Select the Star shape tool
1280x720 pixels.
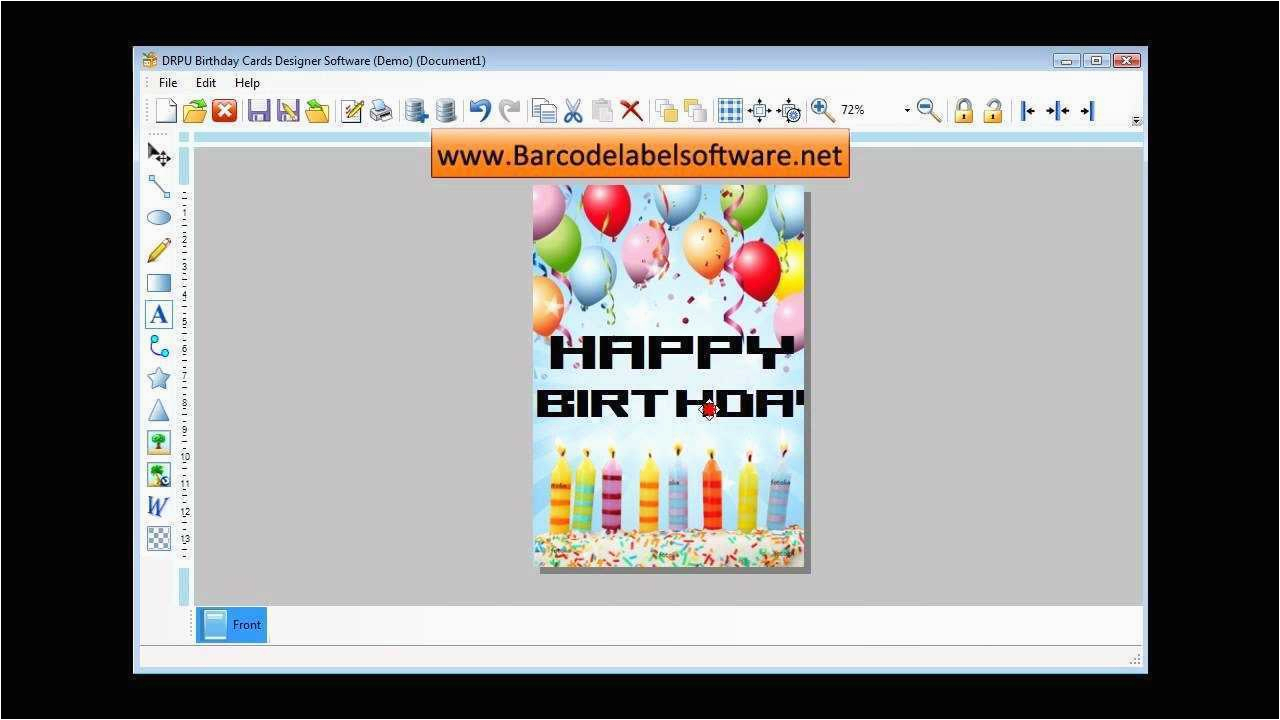tap(159, 378)
